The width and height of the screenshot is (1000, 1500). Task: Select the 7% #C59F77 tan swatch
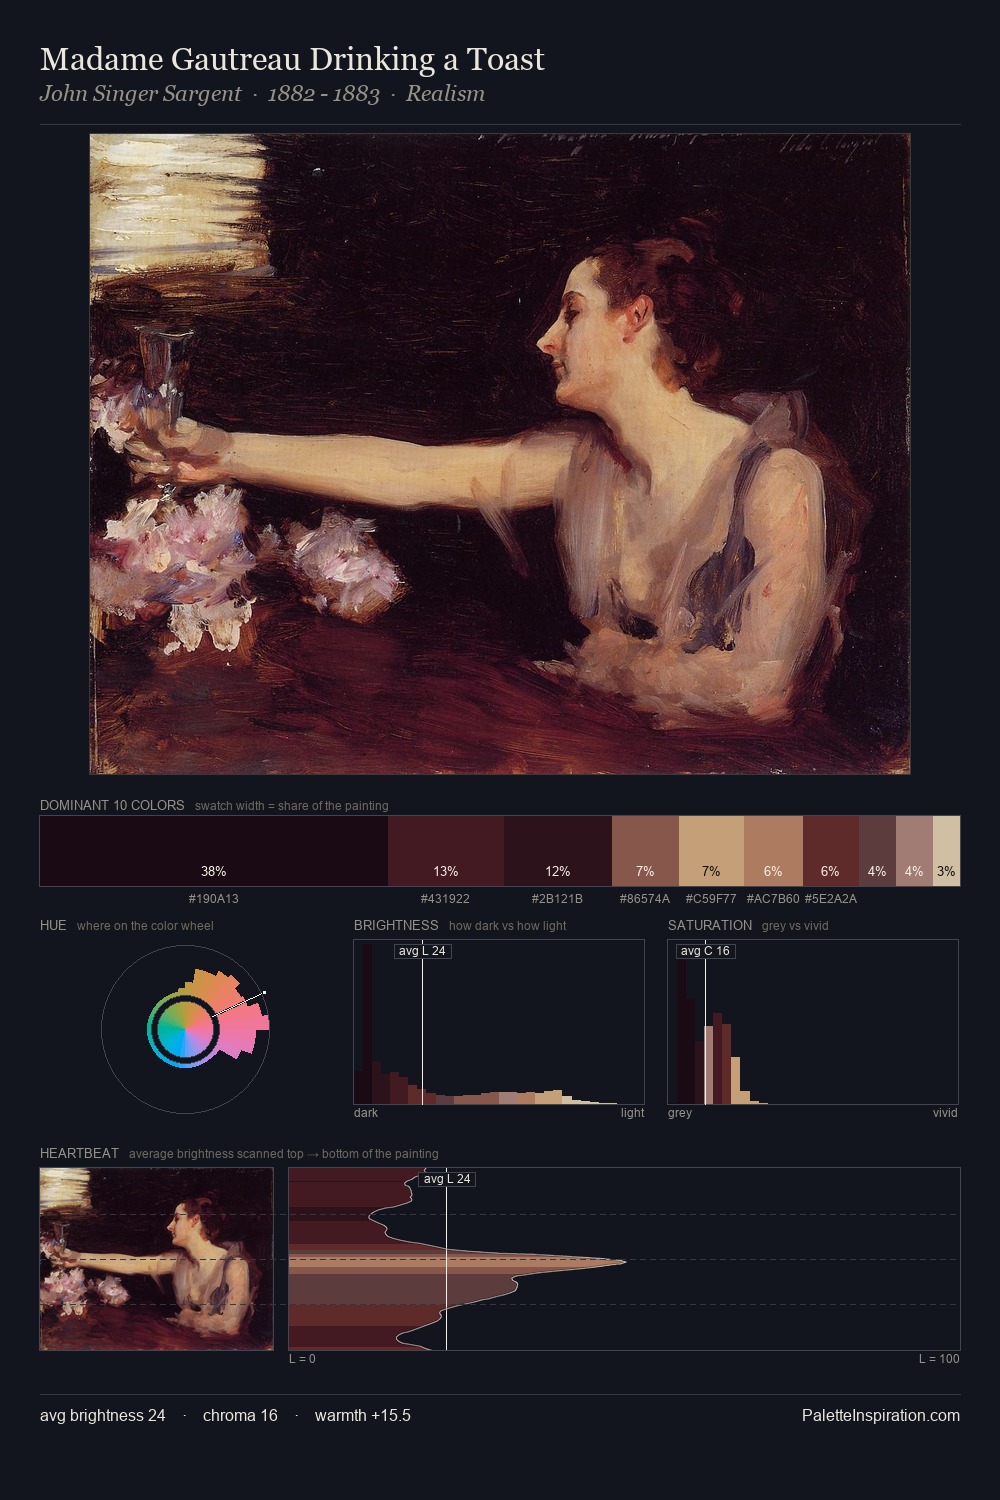point(711,851)
